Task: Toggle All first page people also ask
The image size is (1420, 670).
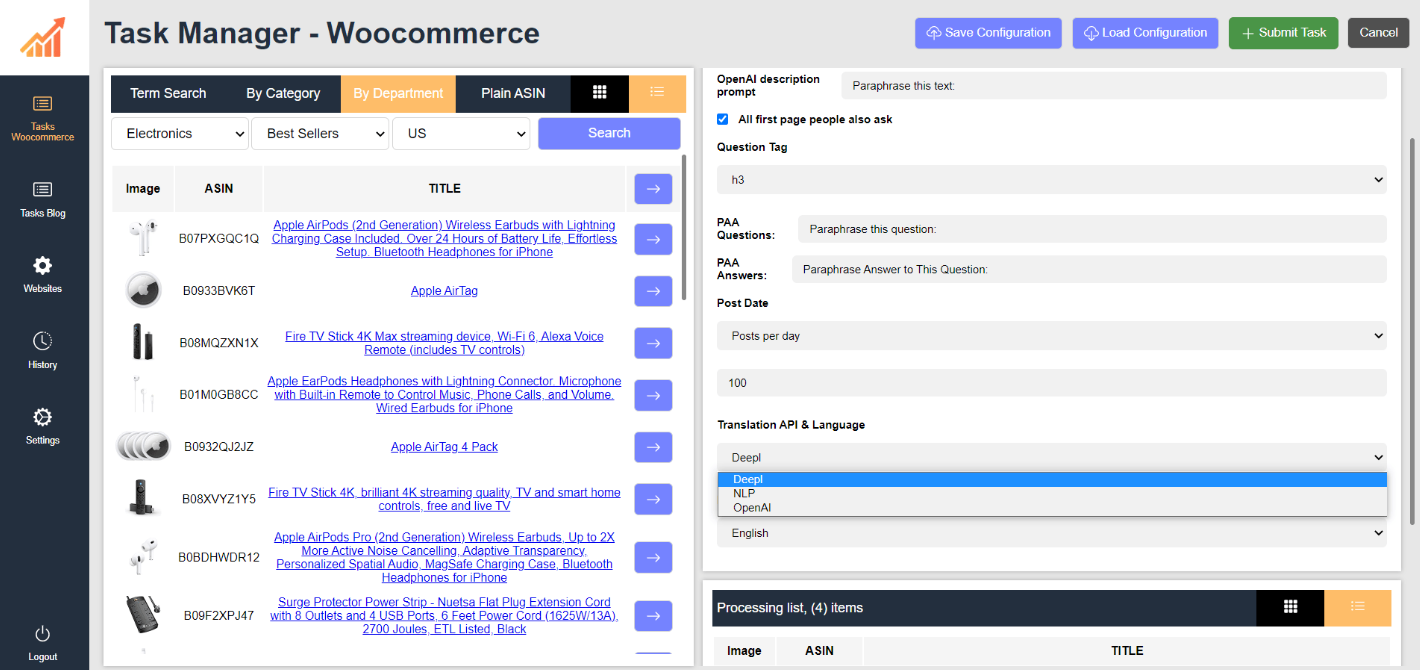Action: 723,119
